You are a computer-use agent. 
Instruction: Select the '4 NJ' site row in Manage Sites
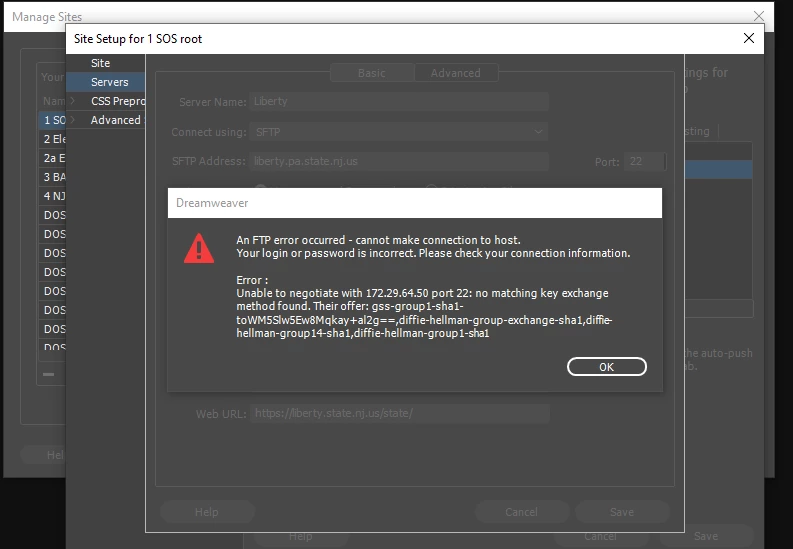(x=53, y=196)
